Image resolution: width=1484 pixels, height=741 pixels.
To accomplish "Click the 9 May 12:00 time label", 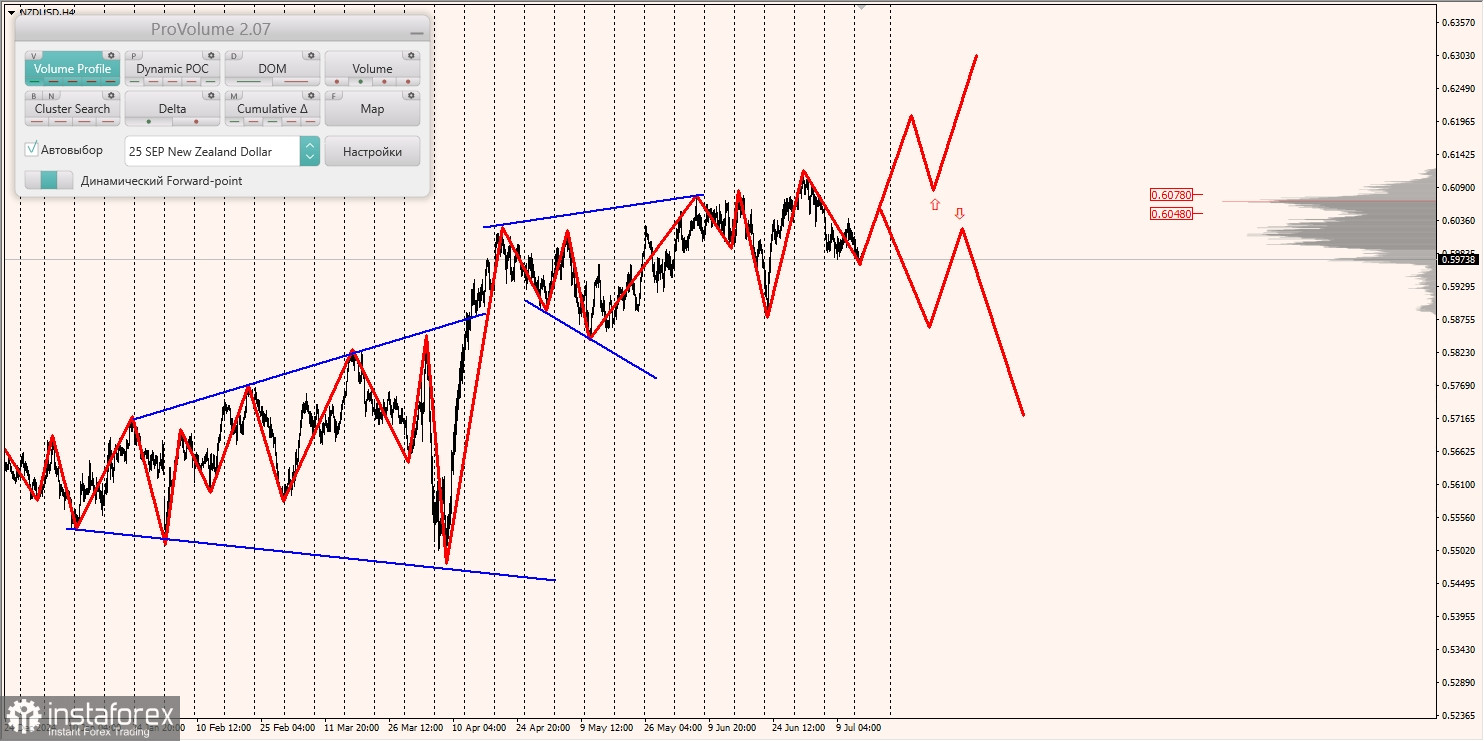I will [606, 728].
